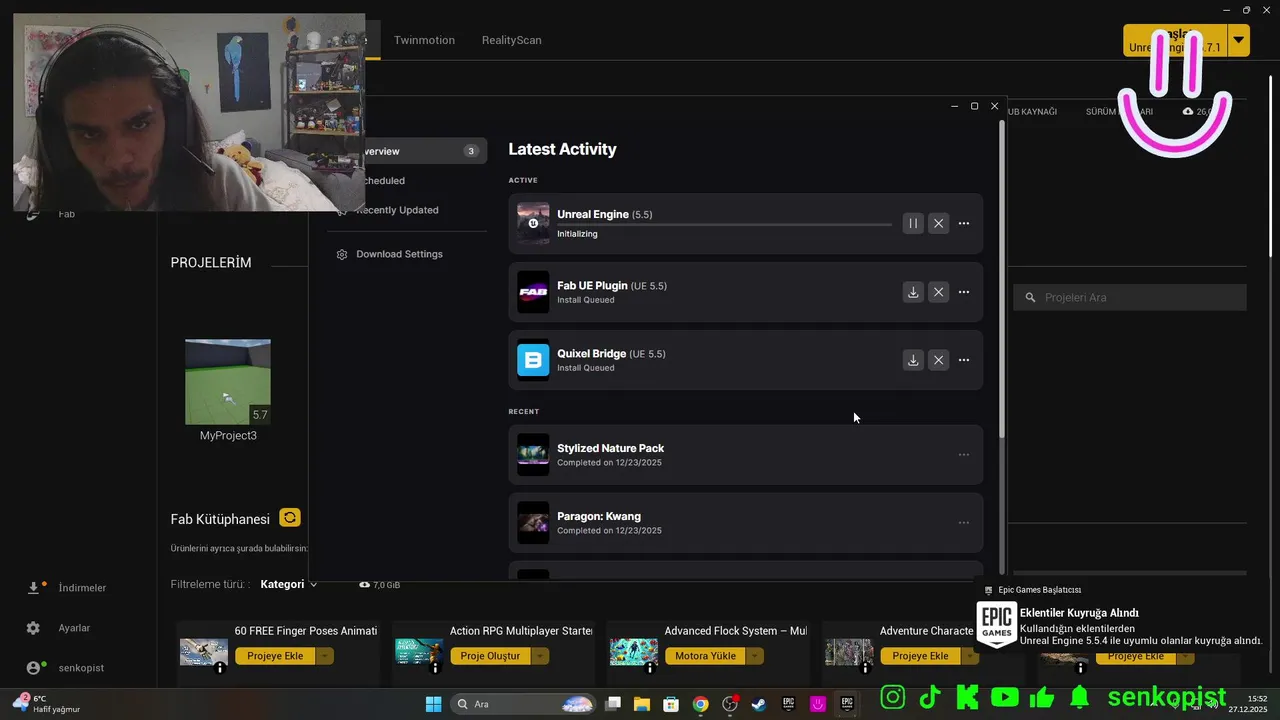The width and height of the screenshot is (1280, 720).
Task: Click Projeye Ekle for Adventure Character
Action: pyautogui.click(x=920, y=656)
